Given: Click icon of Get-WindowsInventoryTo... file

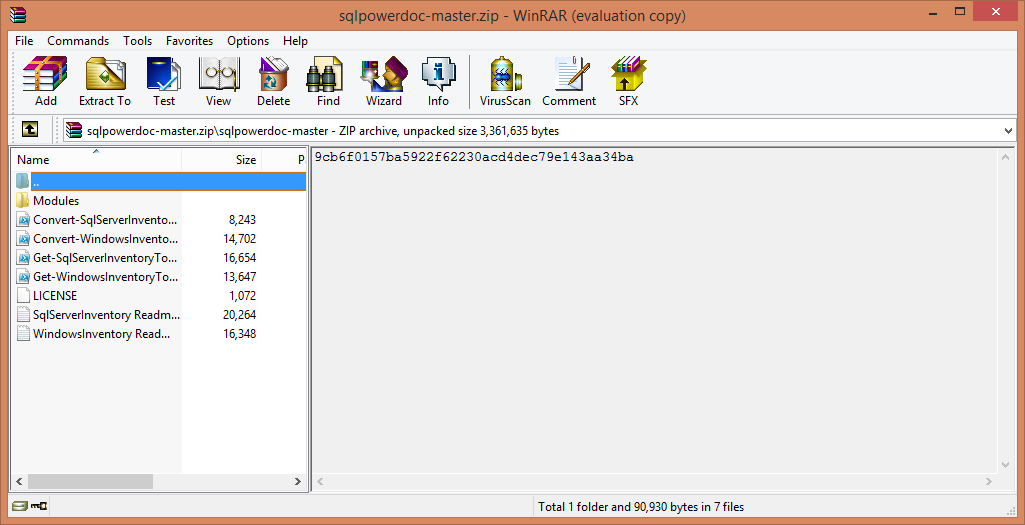Looking at the screenshot, I should click(x=23, y=277).
